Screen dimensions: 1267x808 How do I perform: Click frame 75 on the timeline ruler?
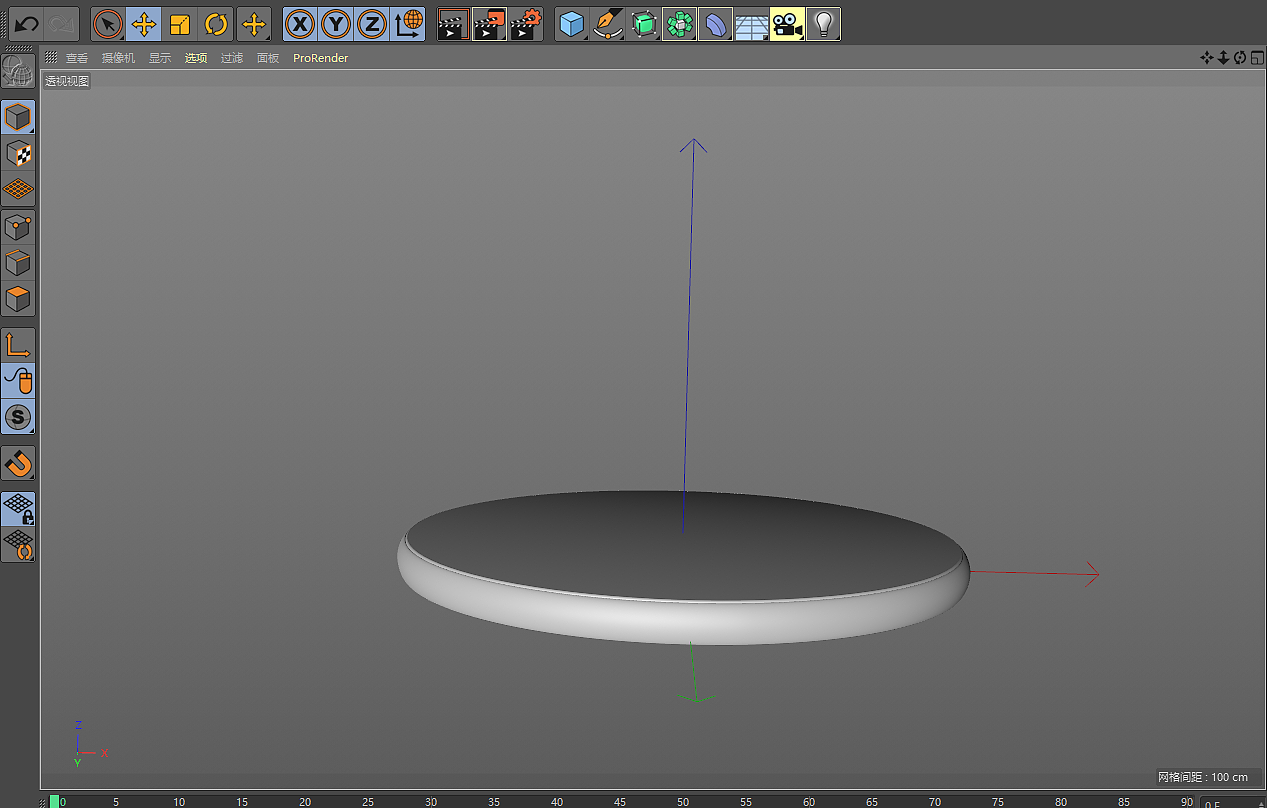[x=998, y=802]
